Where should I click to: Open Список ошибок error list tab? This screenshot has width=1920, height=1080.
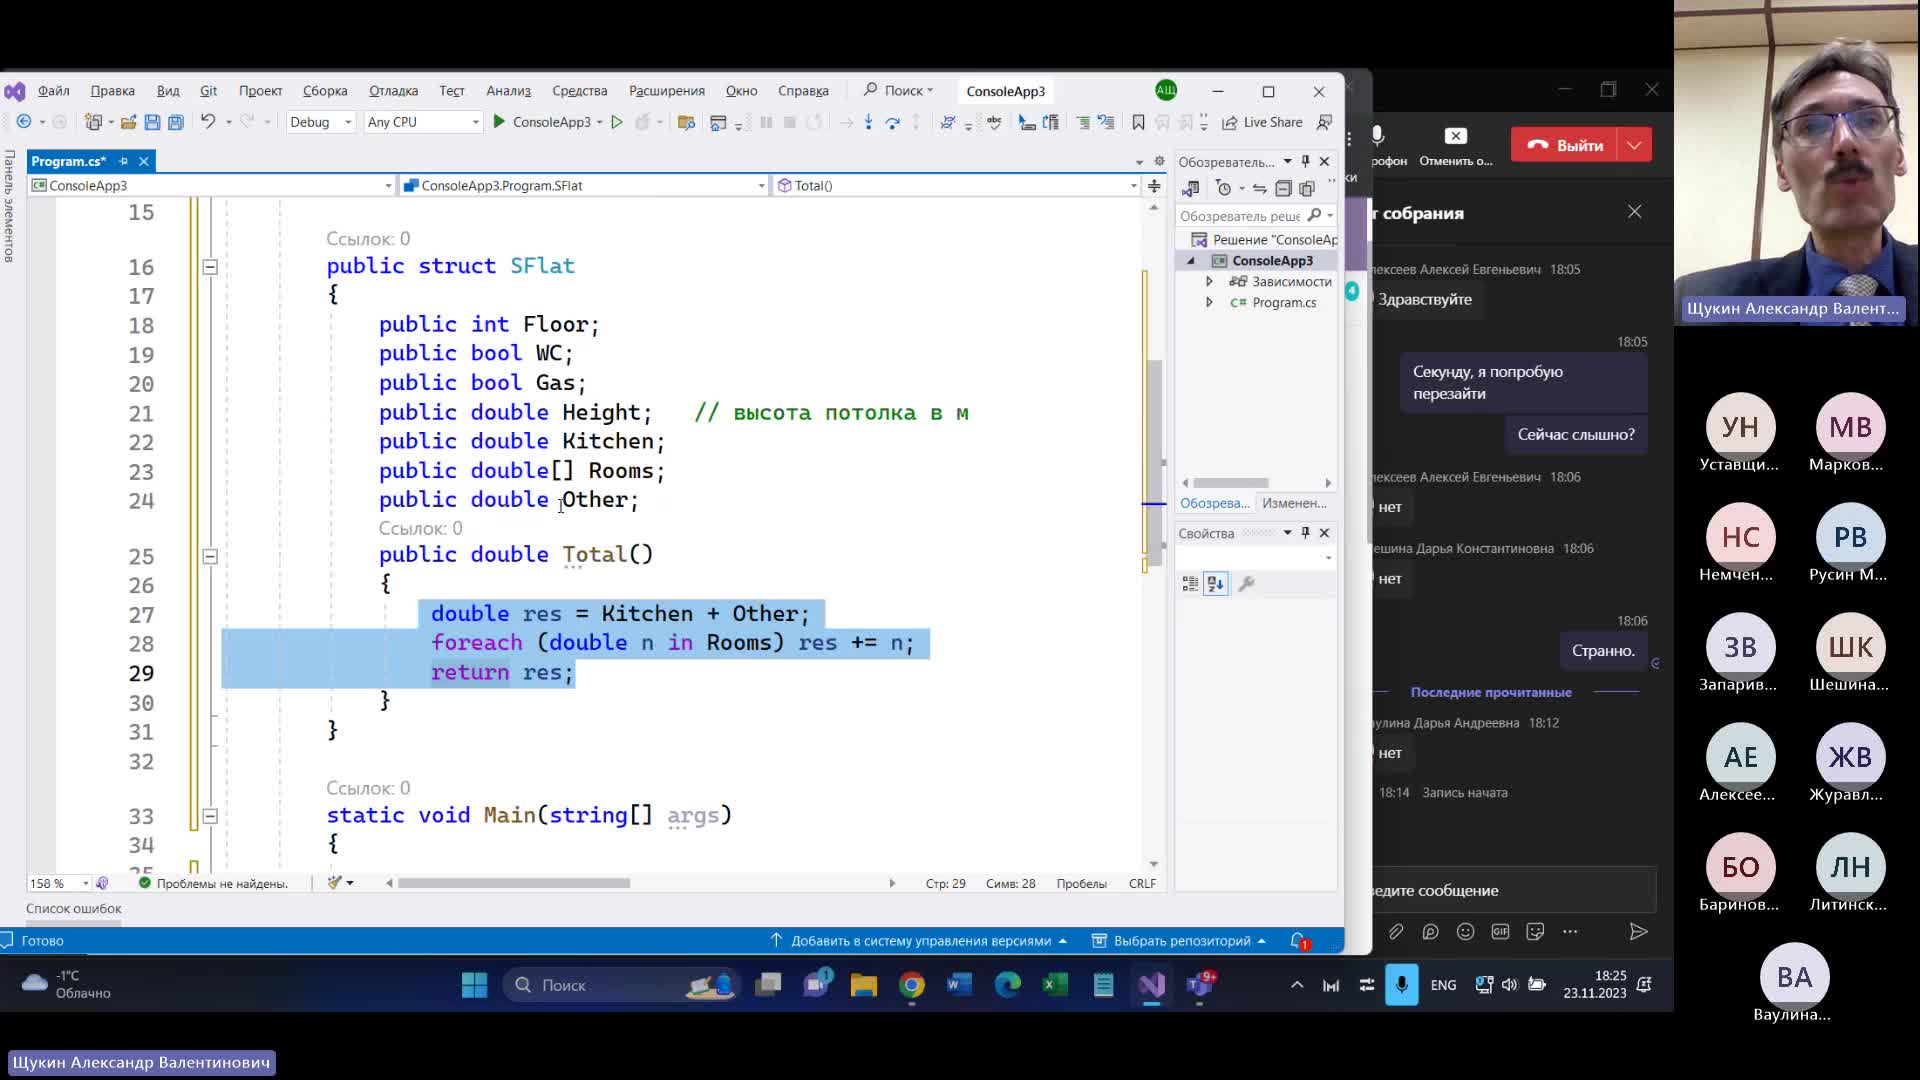(x=73, y=909)
